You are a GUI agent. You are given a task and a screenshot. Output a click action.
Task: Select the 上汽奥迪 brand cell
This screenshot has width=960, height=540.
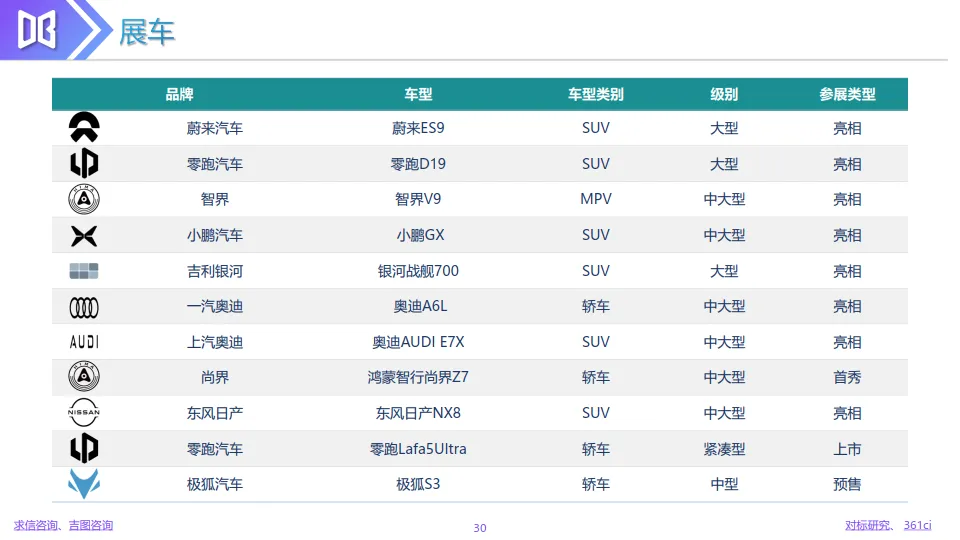(215, 342)
